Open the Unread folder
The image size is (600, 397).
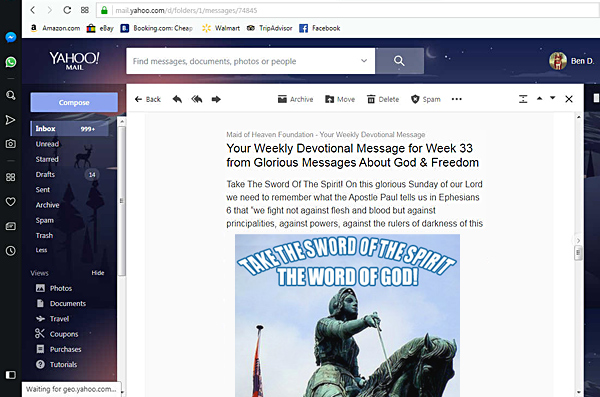click(47, 144)
